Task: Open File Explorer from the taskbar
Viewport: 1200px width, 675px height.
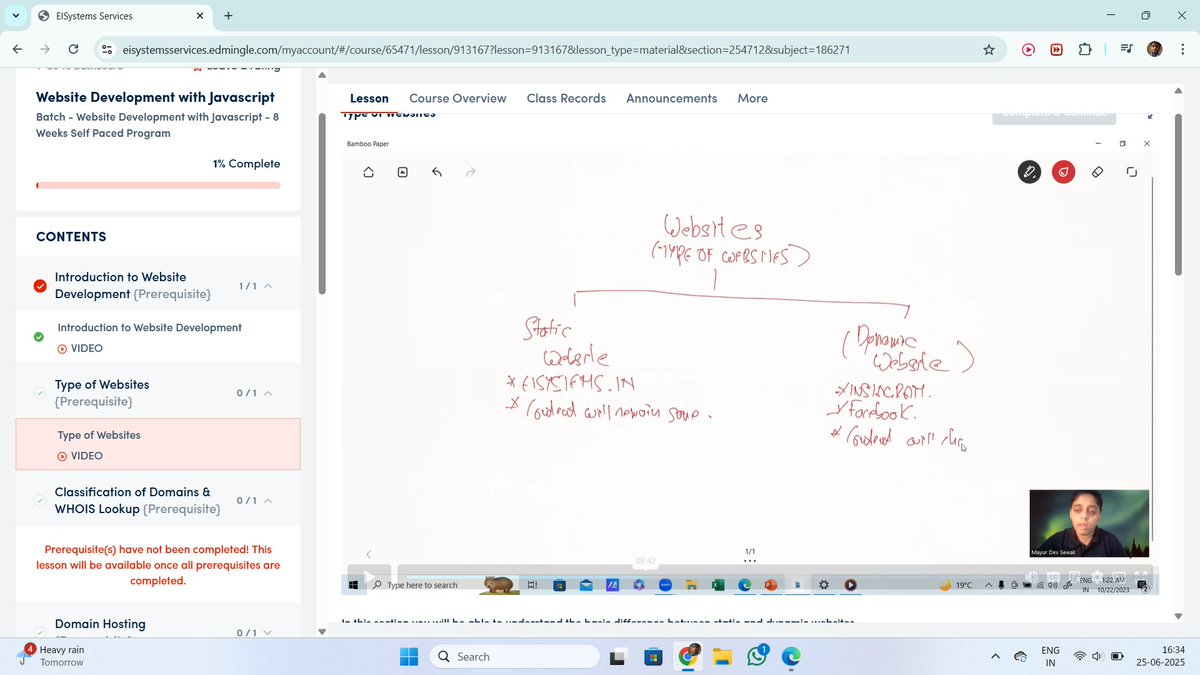Action: pyautogui.click(x=722, y=656)
